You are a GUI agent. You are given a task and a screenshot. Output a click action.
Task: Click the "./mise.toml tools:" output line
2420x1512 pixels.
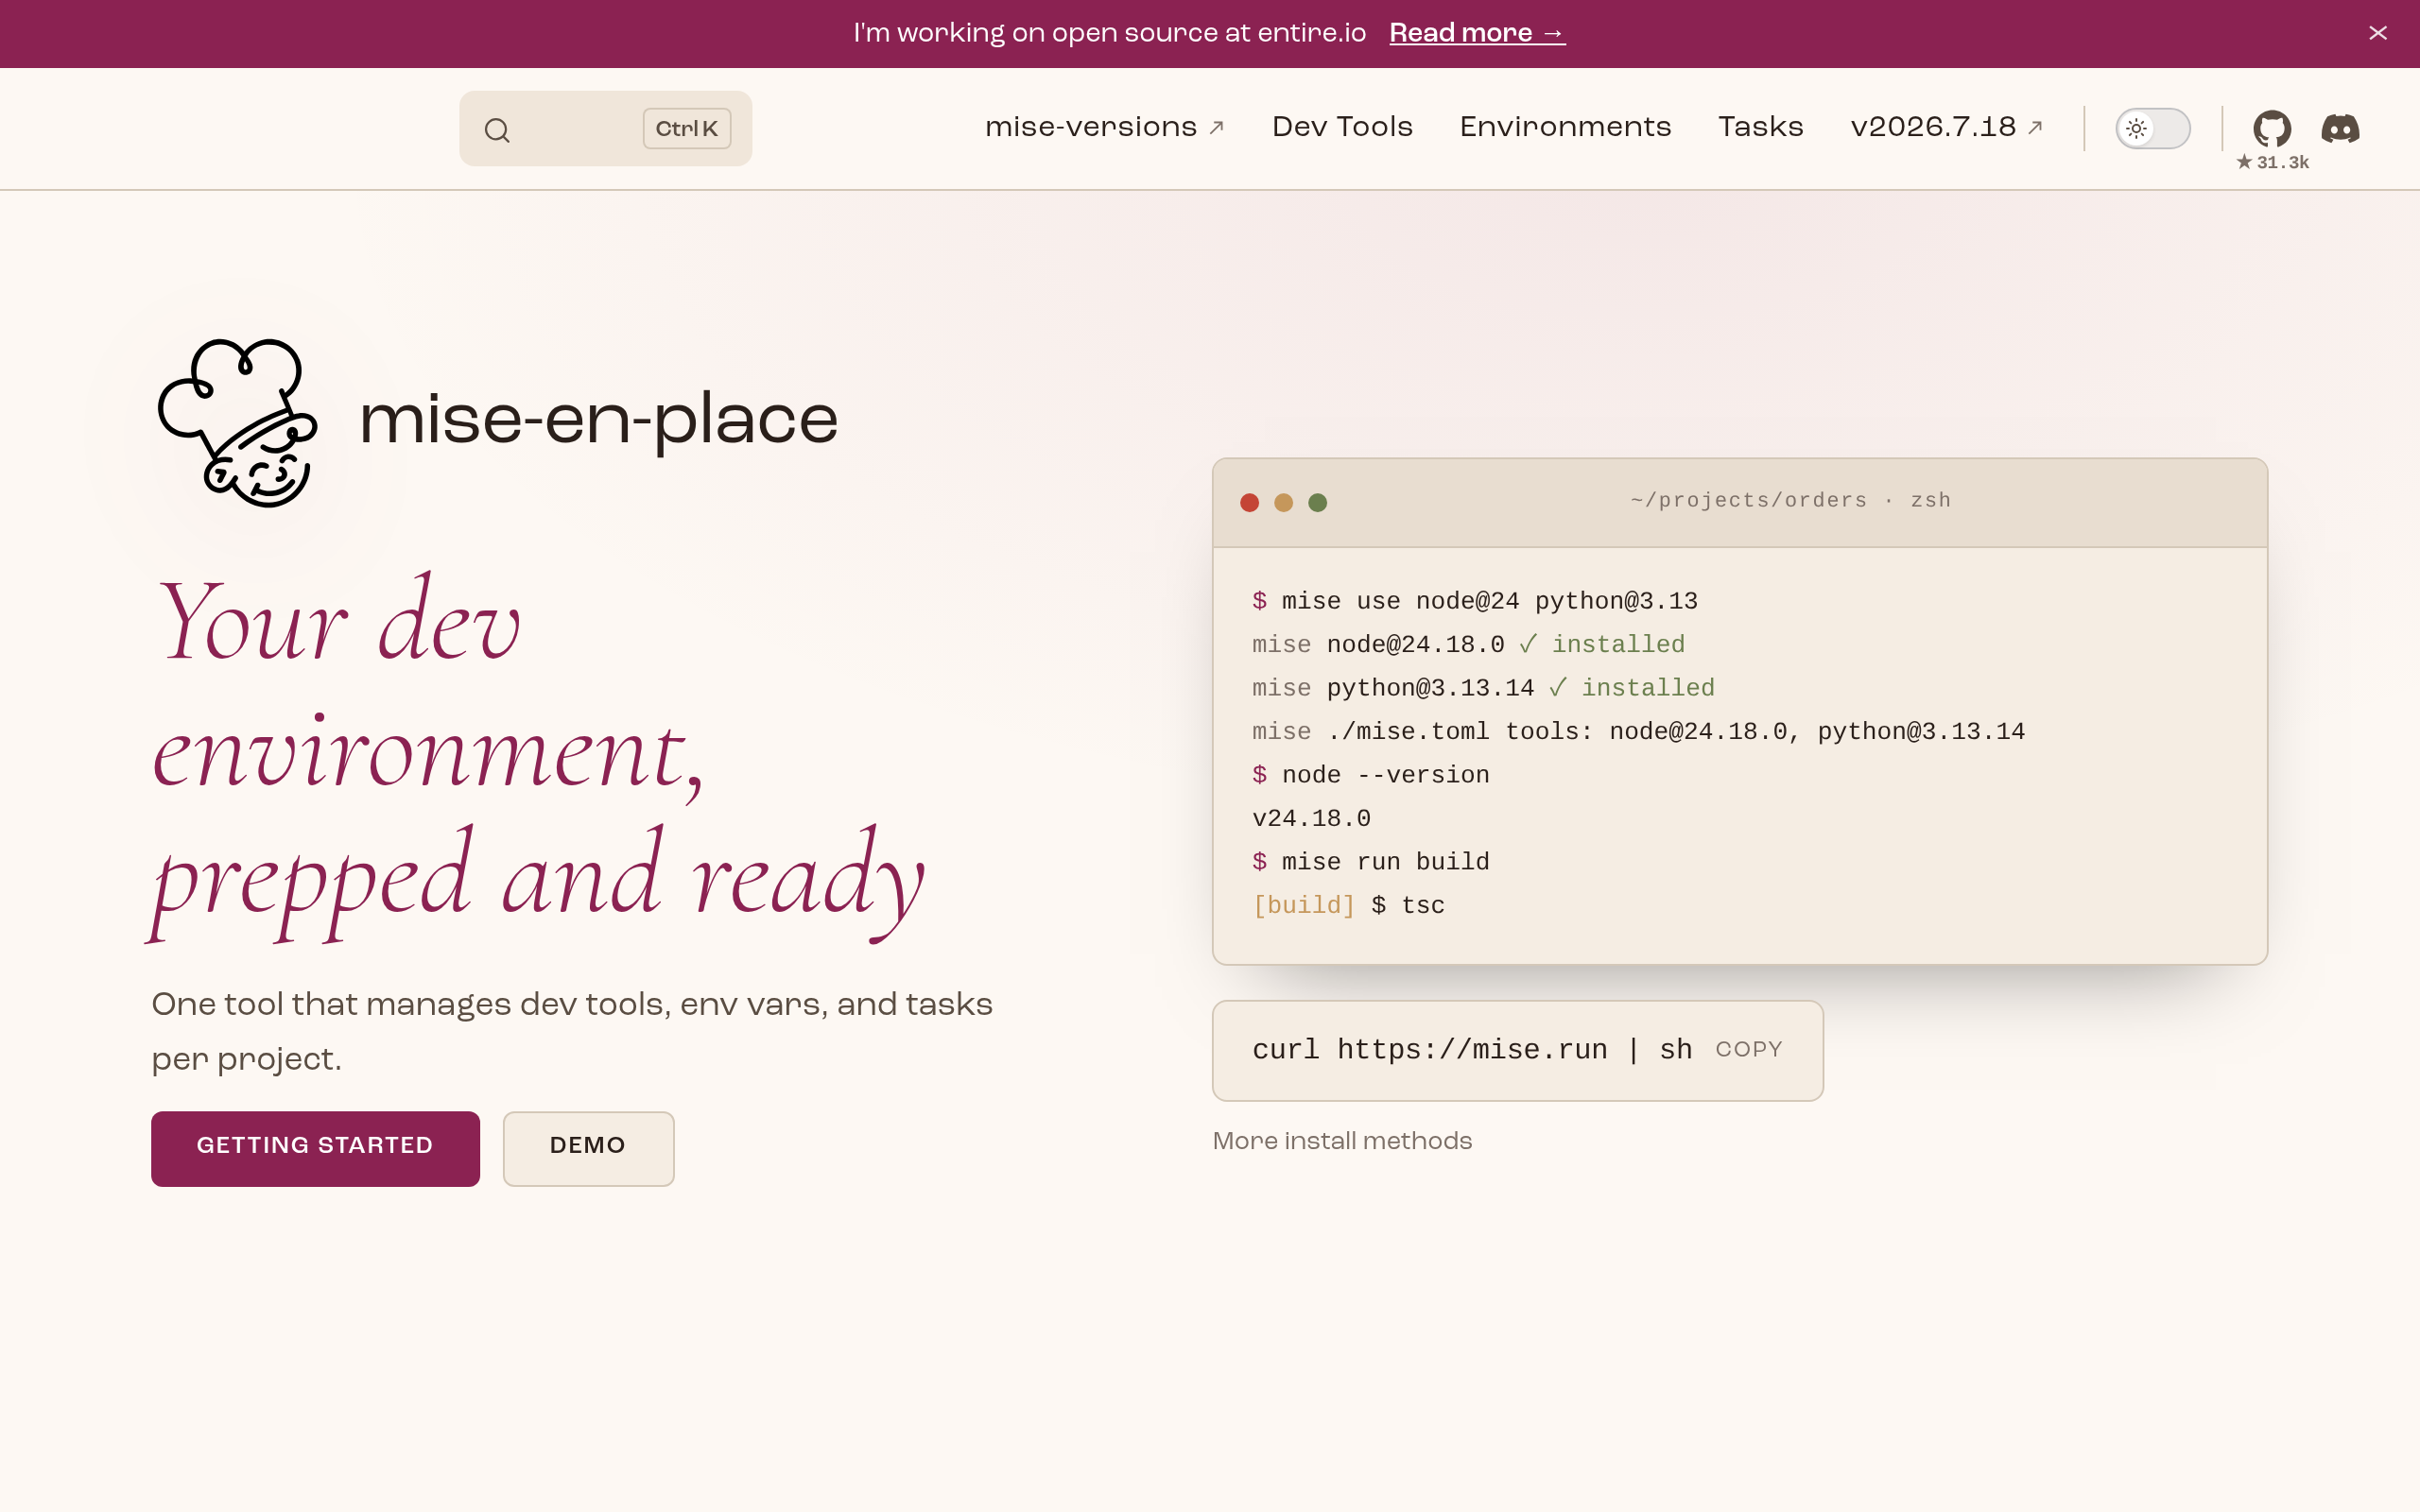(x=1638, y=732)
